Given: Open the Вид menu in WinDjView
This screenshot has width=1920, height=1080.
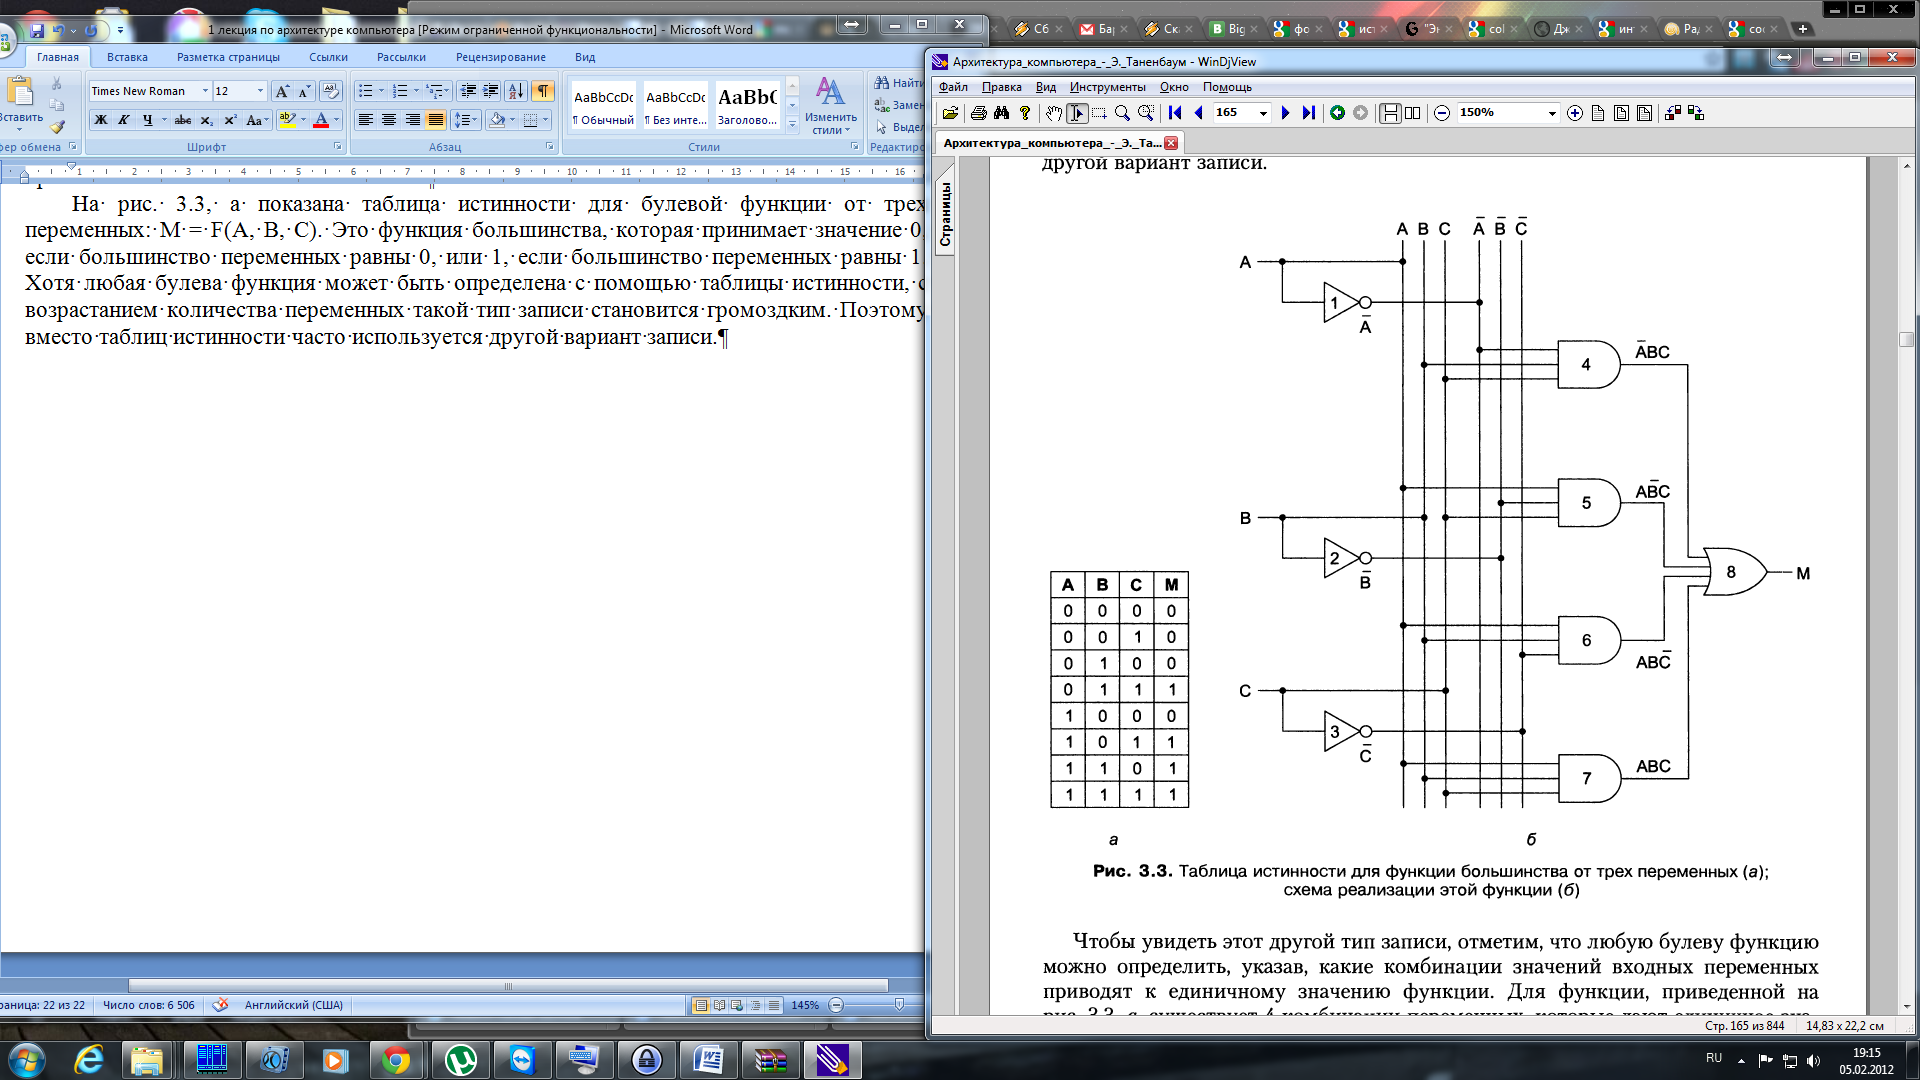Looking at the screenshot, I should pos(1046,87).
